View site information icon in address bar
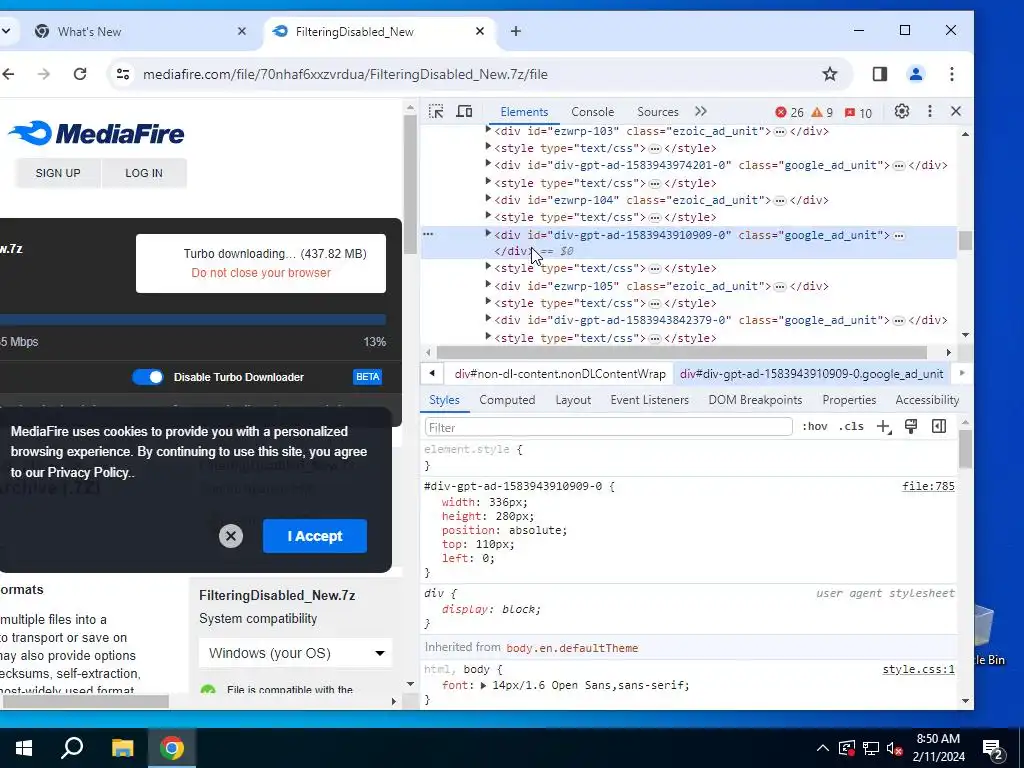The height and width of the screenshot is (768, 1024). 123,74
